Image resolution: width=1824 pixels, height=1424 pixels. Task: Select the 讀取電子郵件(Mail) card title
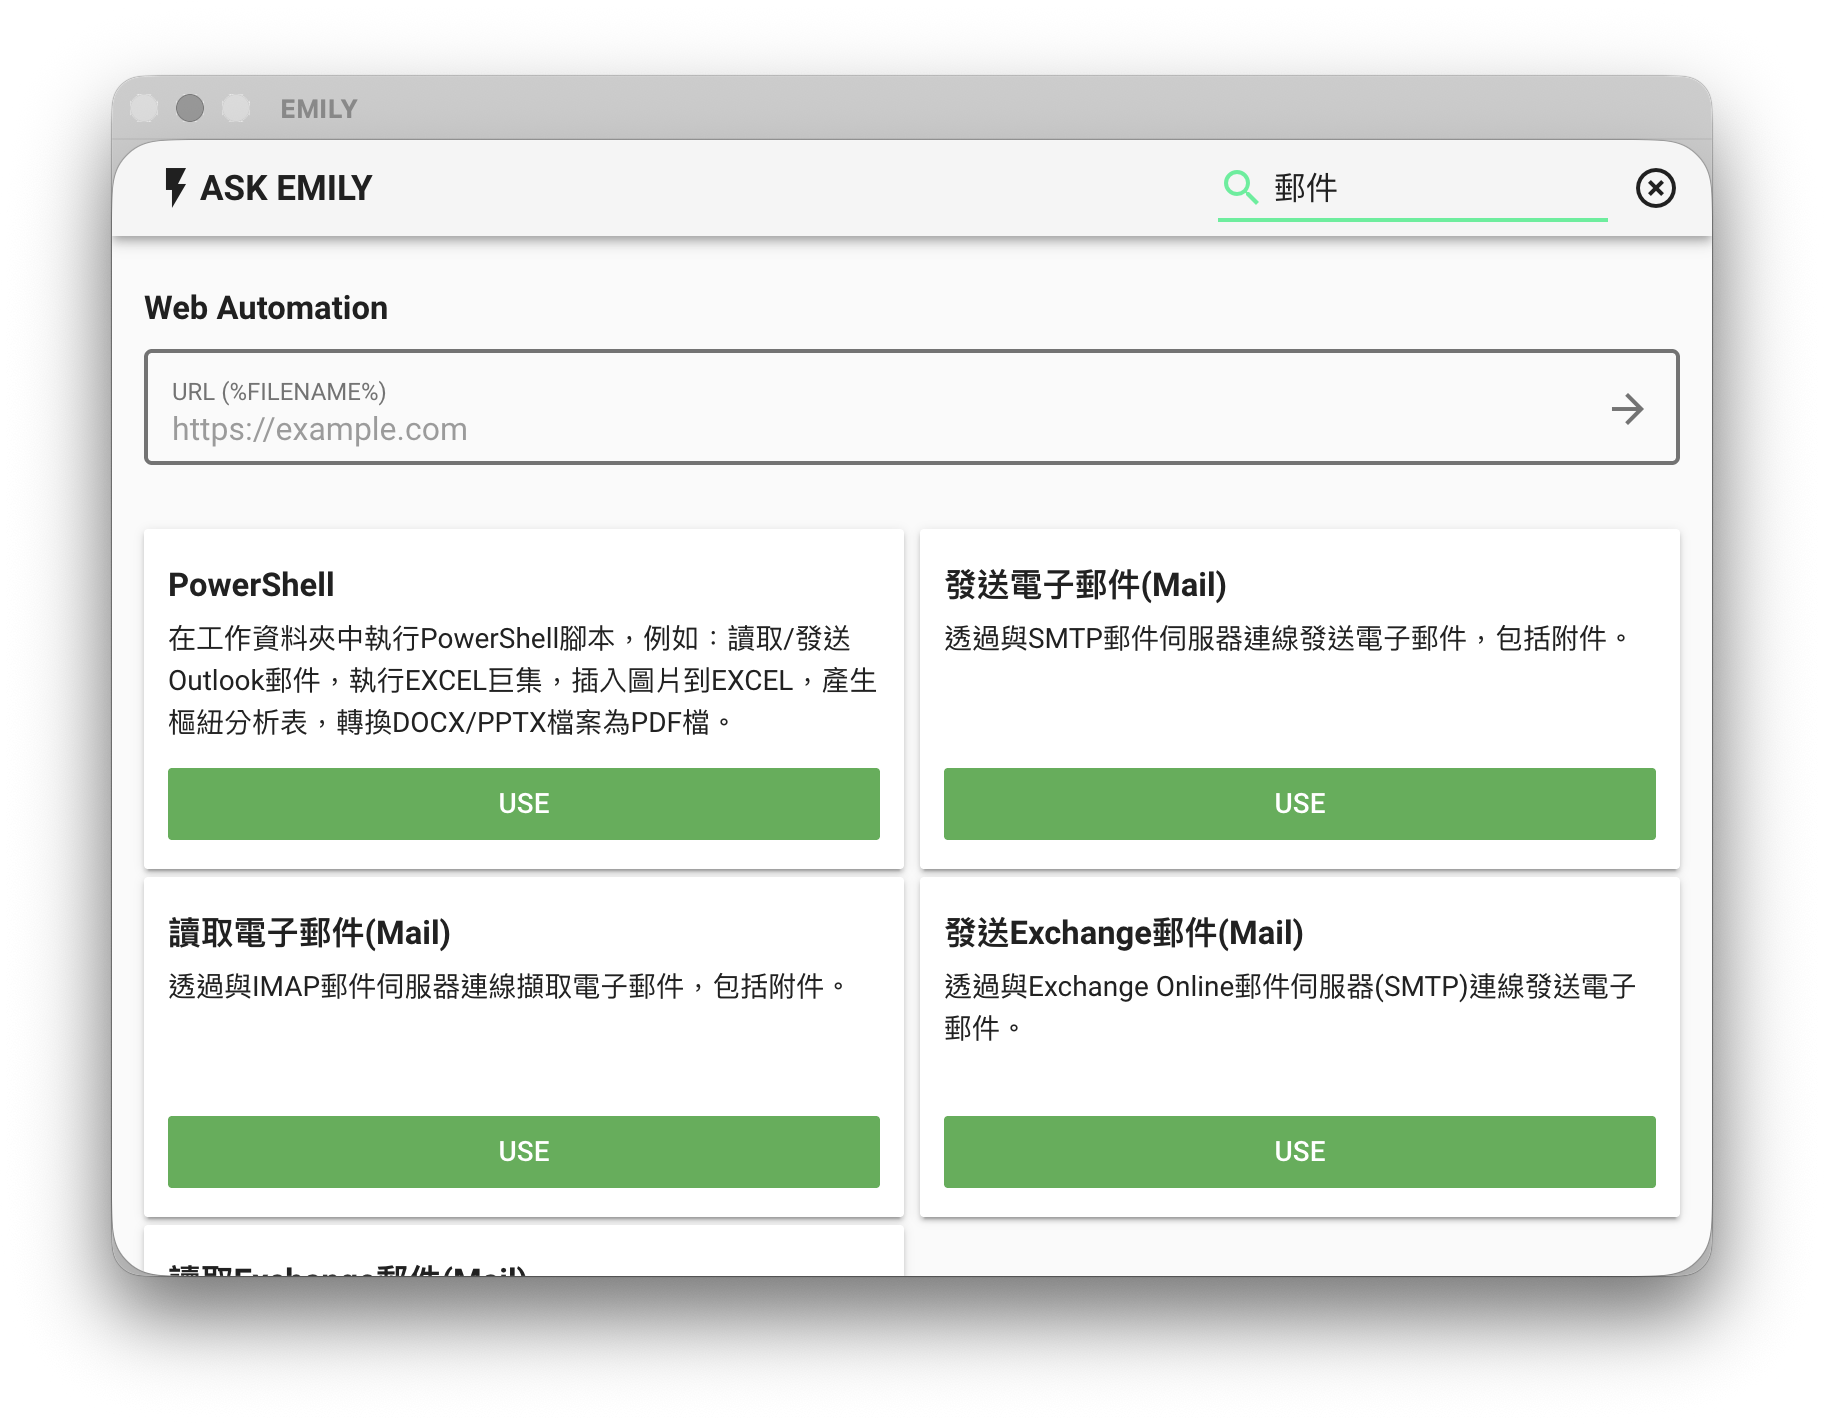pos(309,933)
